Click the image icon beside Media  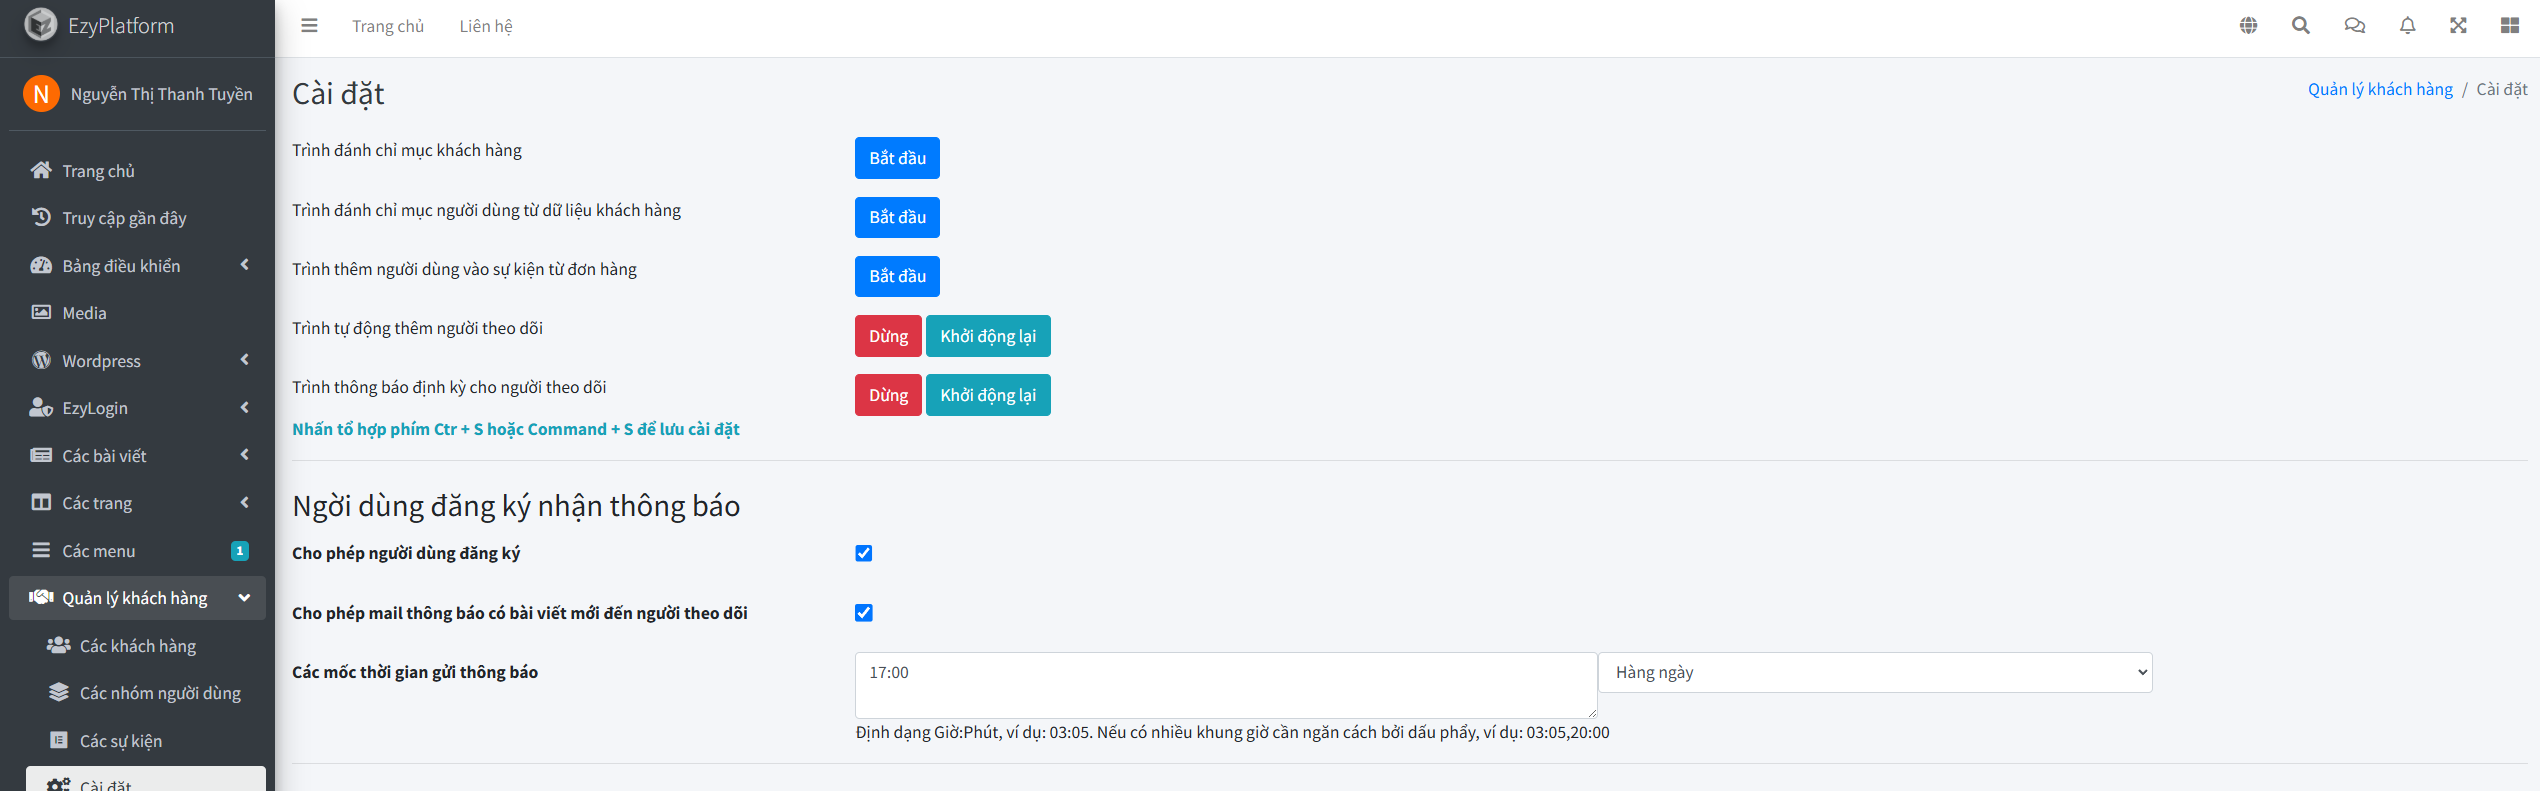click(x=41, y=312)
